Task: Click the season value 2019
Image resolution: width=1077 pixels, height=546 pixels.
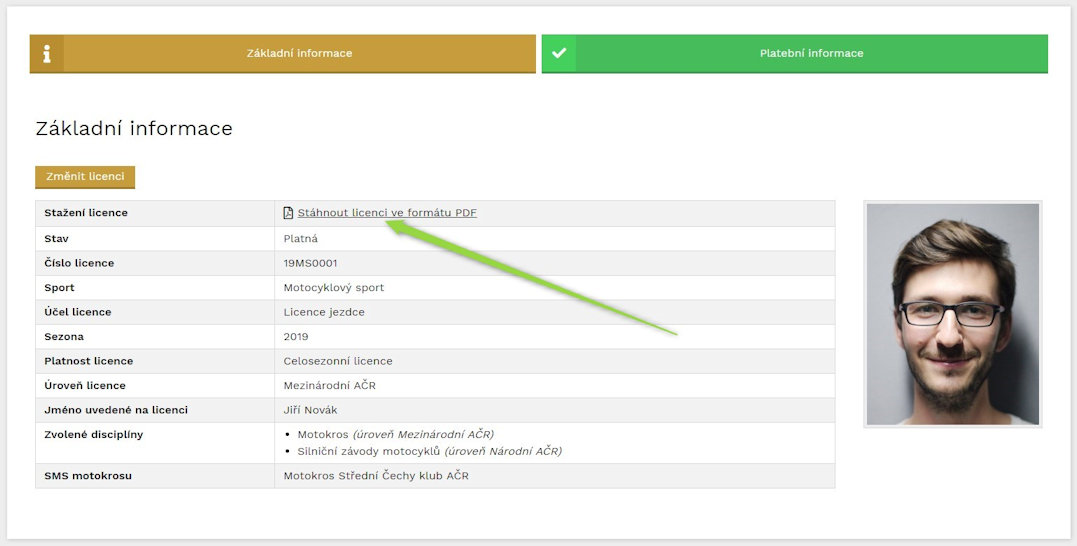Action: tap(296, 337)
